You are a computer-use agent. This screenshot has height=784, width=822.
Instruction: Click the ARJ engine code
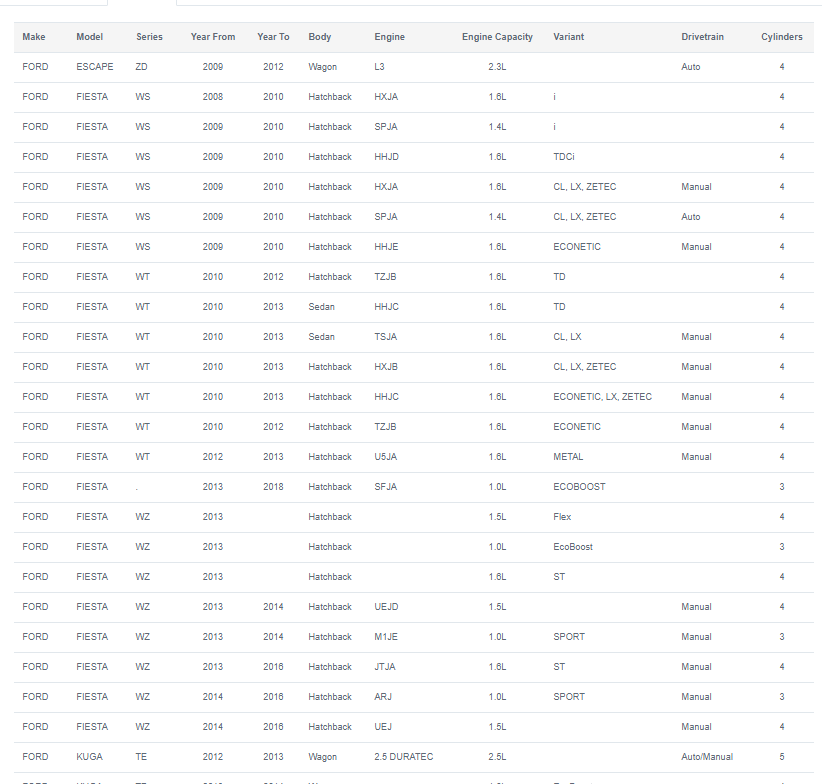click(x=383, y=696)
